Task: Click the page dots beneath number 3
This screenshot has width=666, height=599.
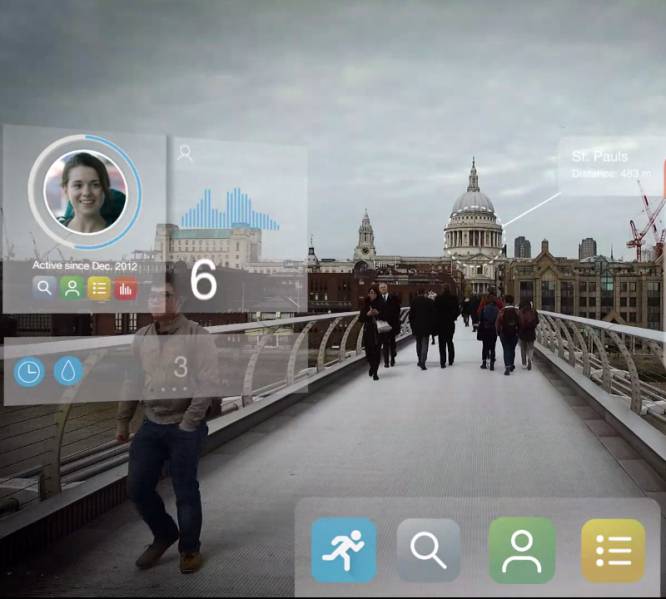Action: point(181,387)
